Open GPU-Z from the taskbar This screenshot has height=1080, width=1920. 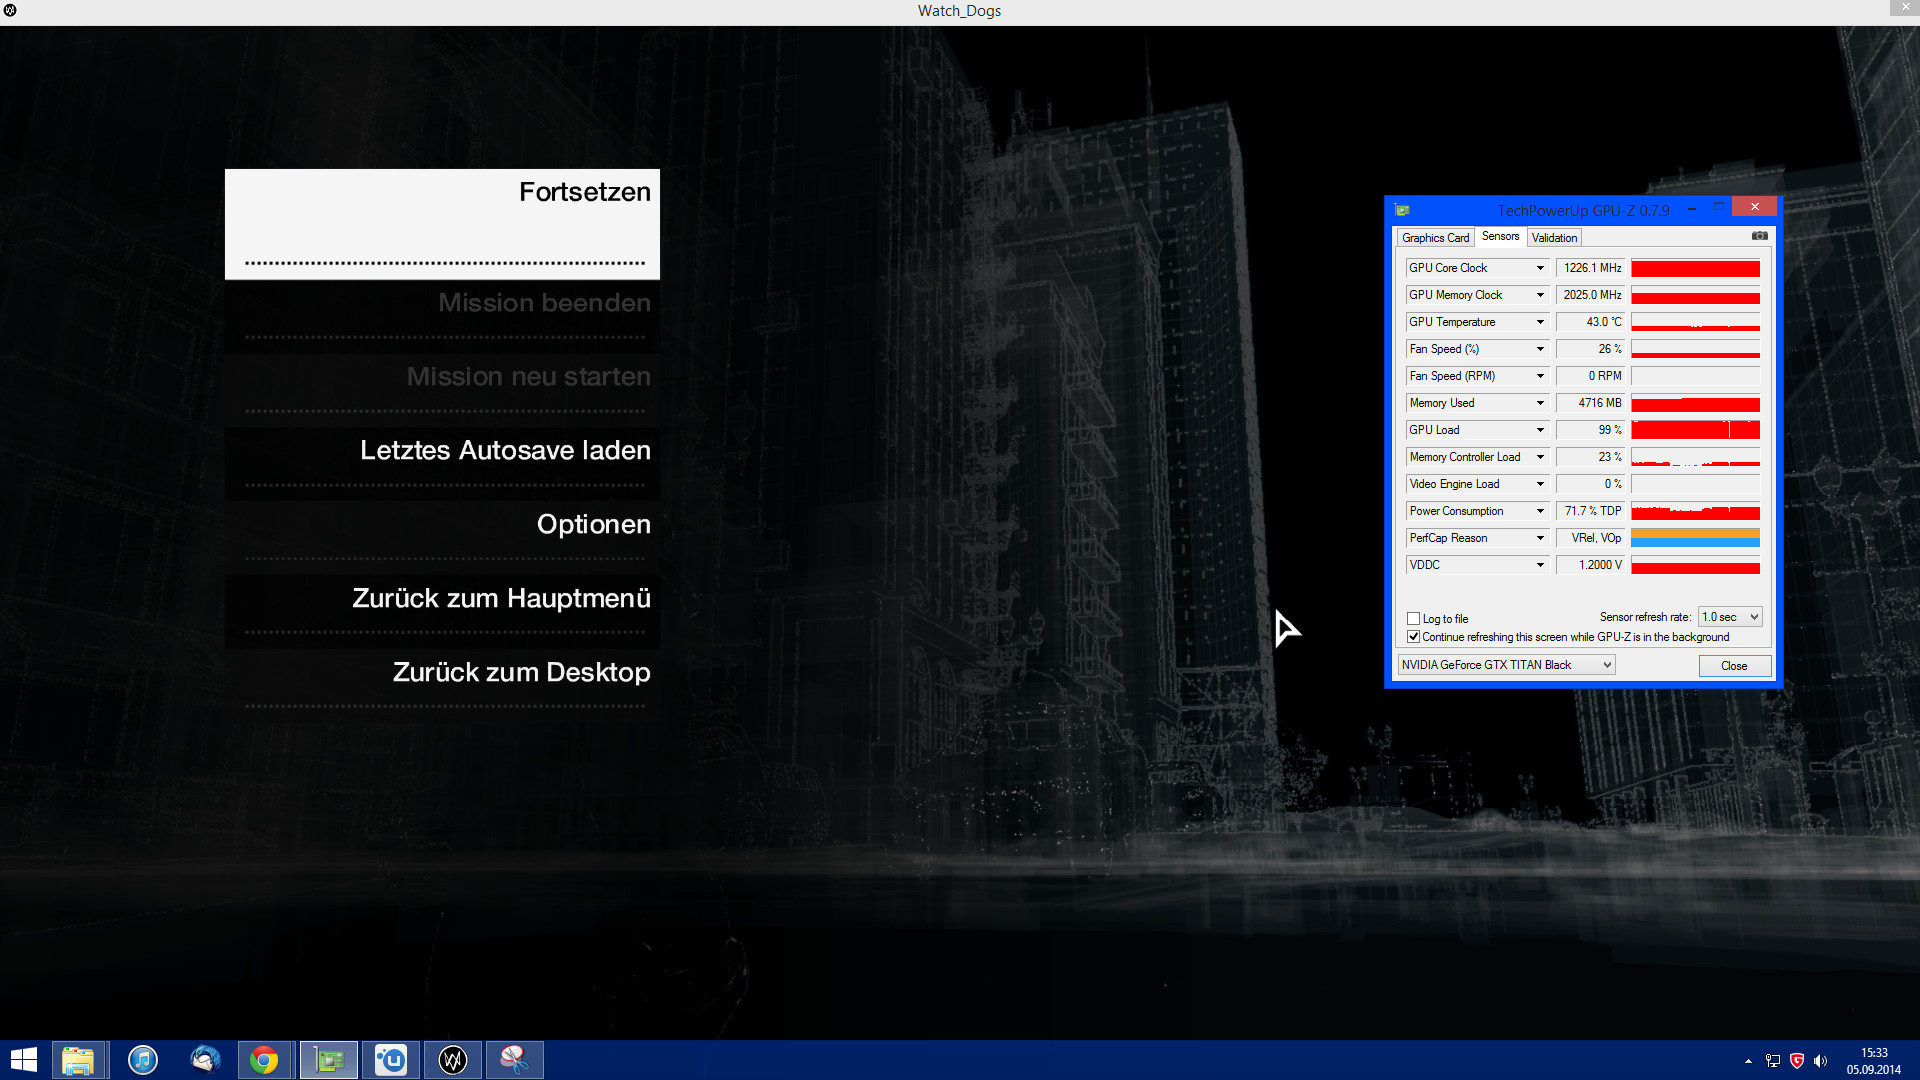pos(329,1059)
